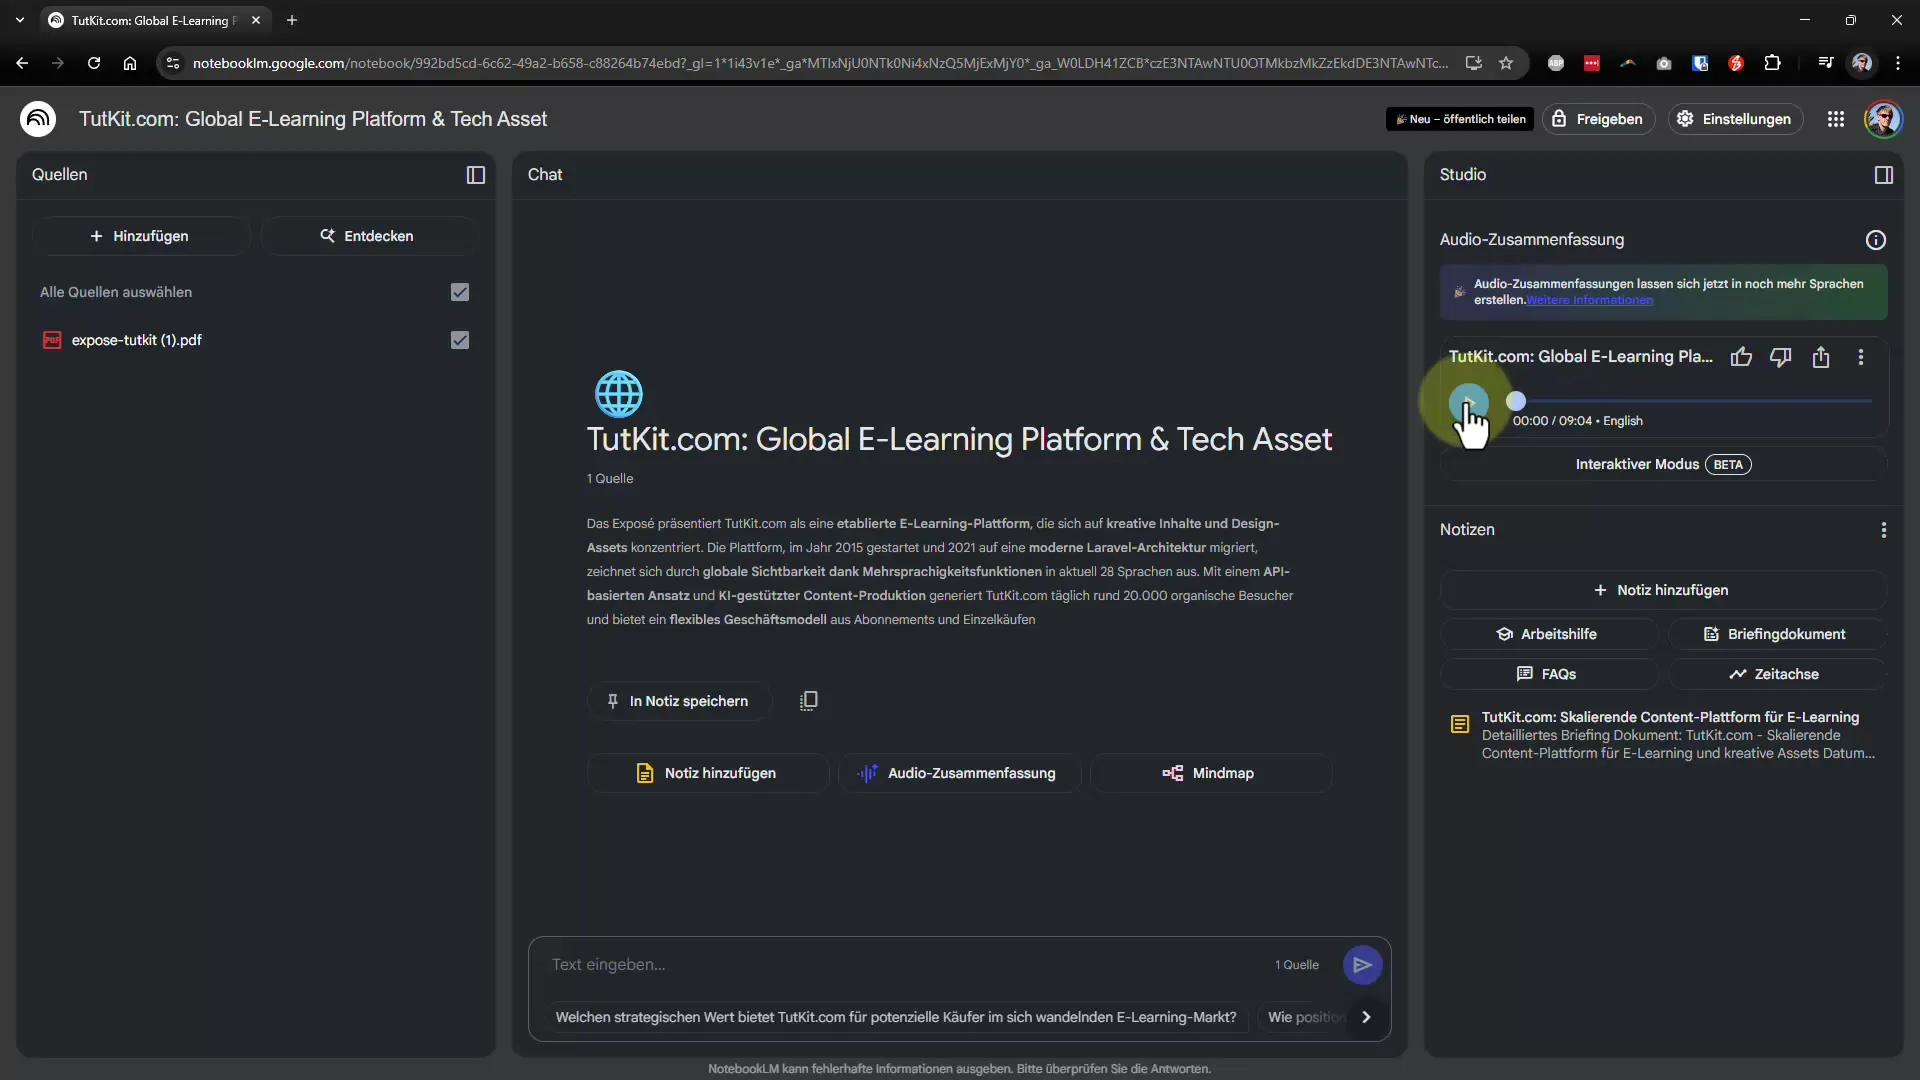
Task: Start Interaktiver Modus BETA
Action: (x=1664, y=464)
